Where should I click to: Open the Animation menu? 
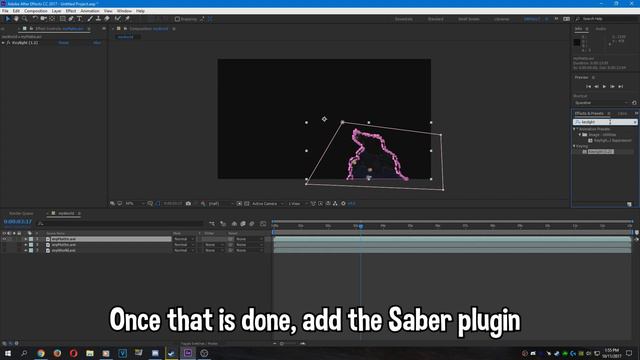(90, 11)
